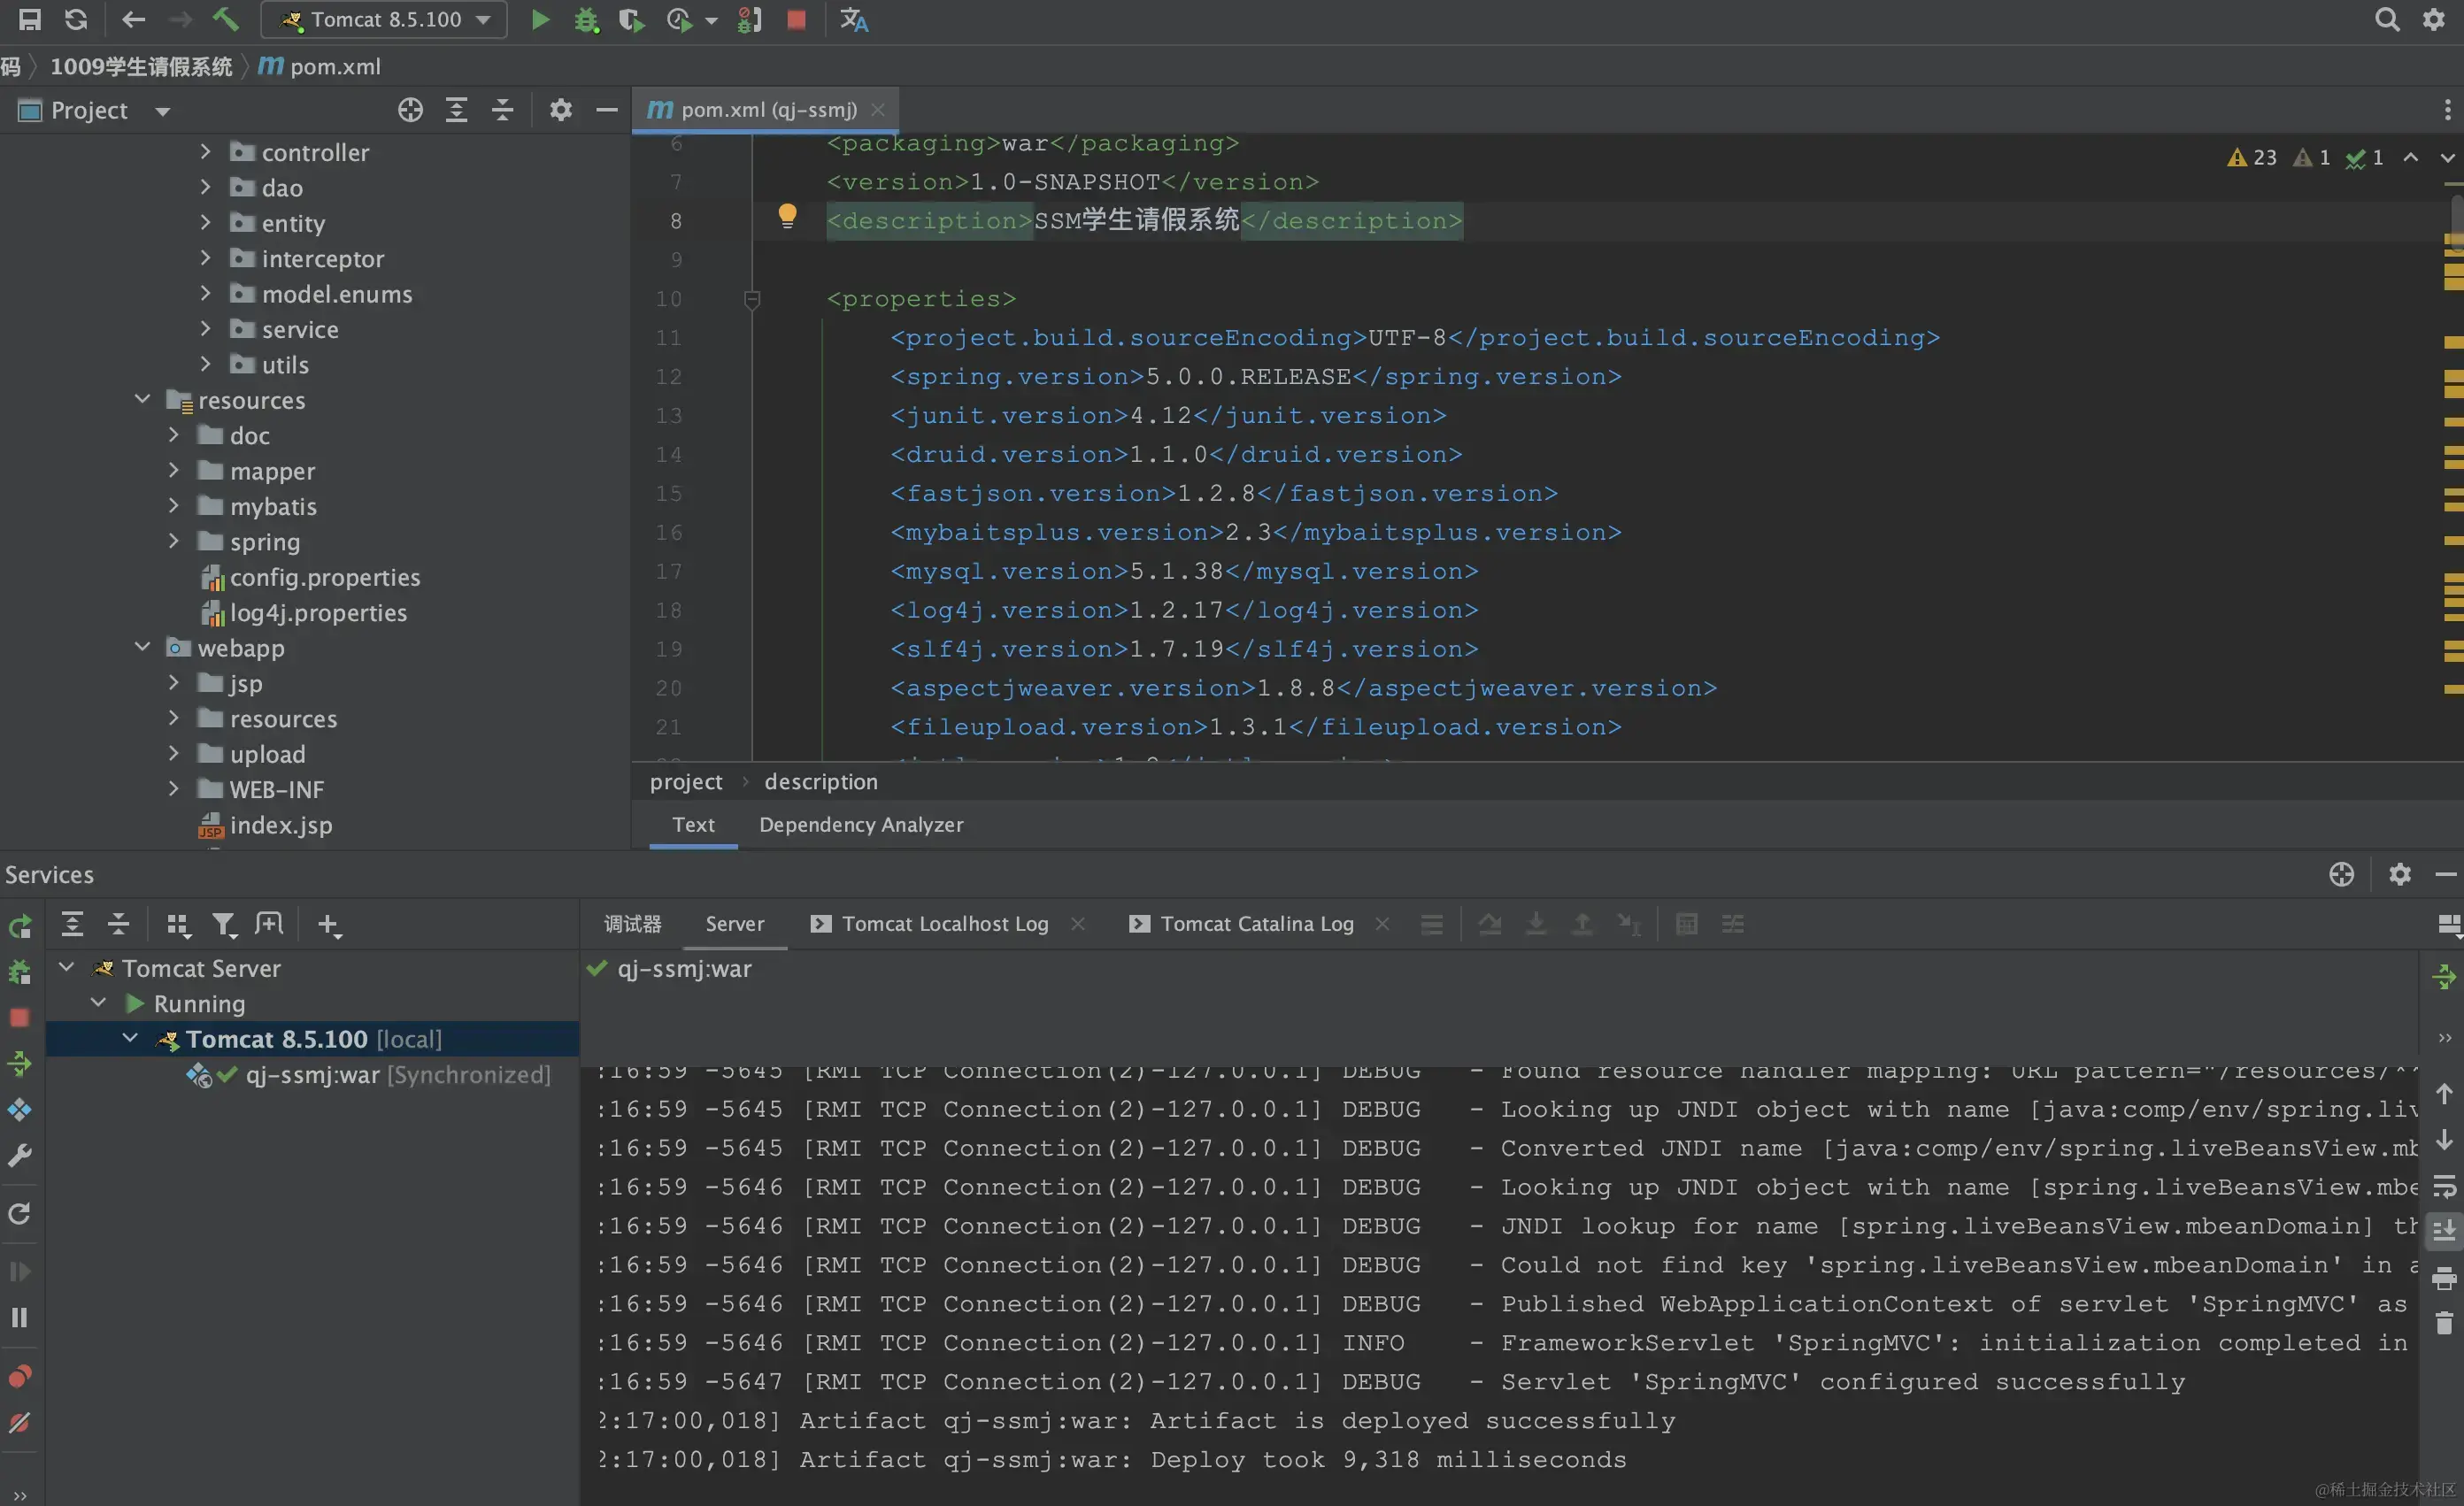
Task: Click Run with Coverage icon
Action: pos(632,19)
